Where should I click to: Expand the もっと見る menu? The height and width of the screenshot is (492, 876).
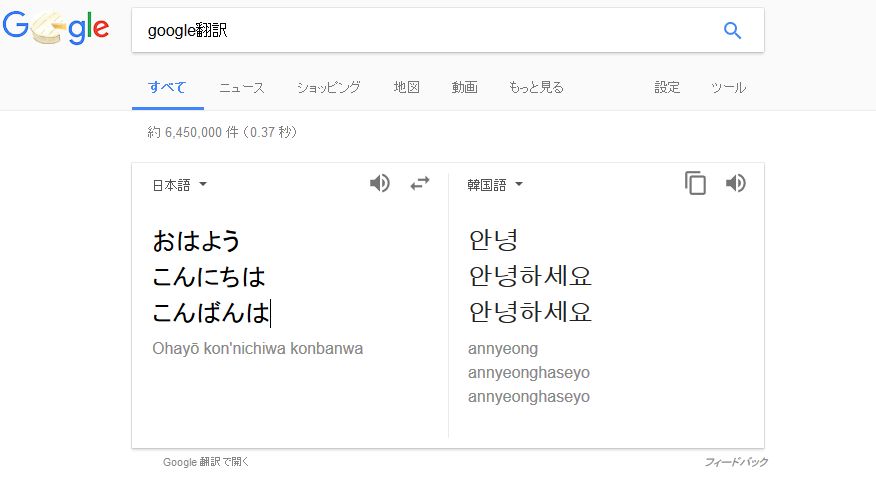point(536,87)
